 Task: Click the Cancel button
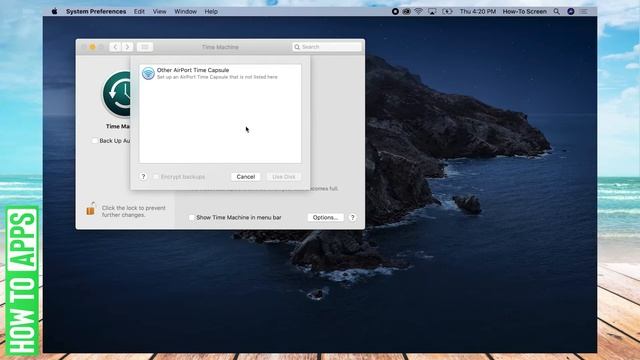pos(246,177)
